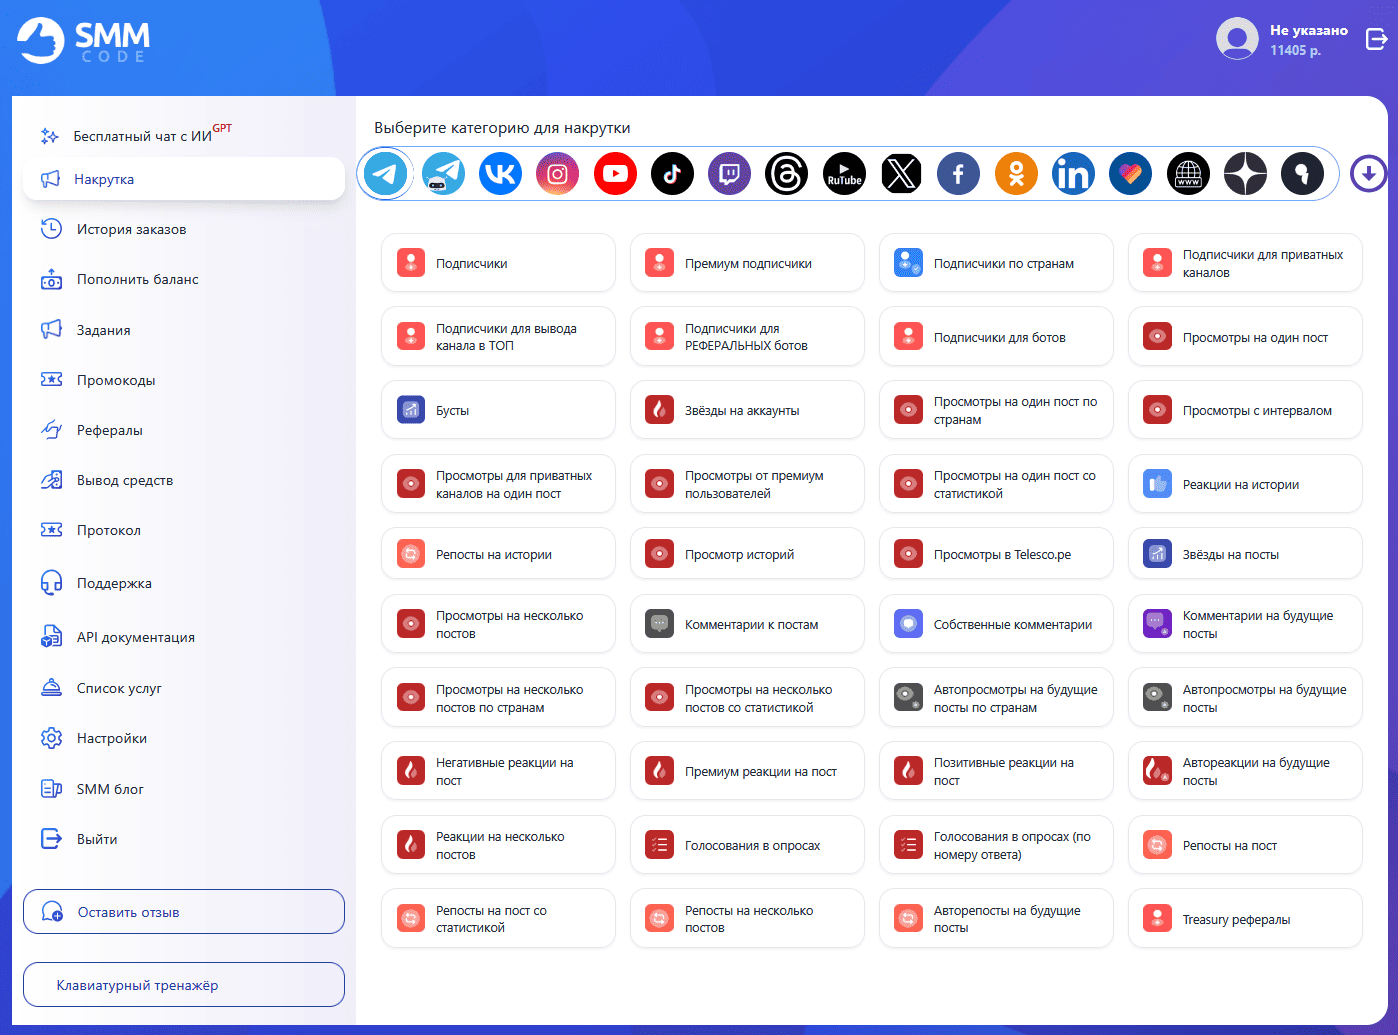Select the Премиум подписчики card
This screenshot has height=1035, width=1398.
coord(747,263)
